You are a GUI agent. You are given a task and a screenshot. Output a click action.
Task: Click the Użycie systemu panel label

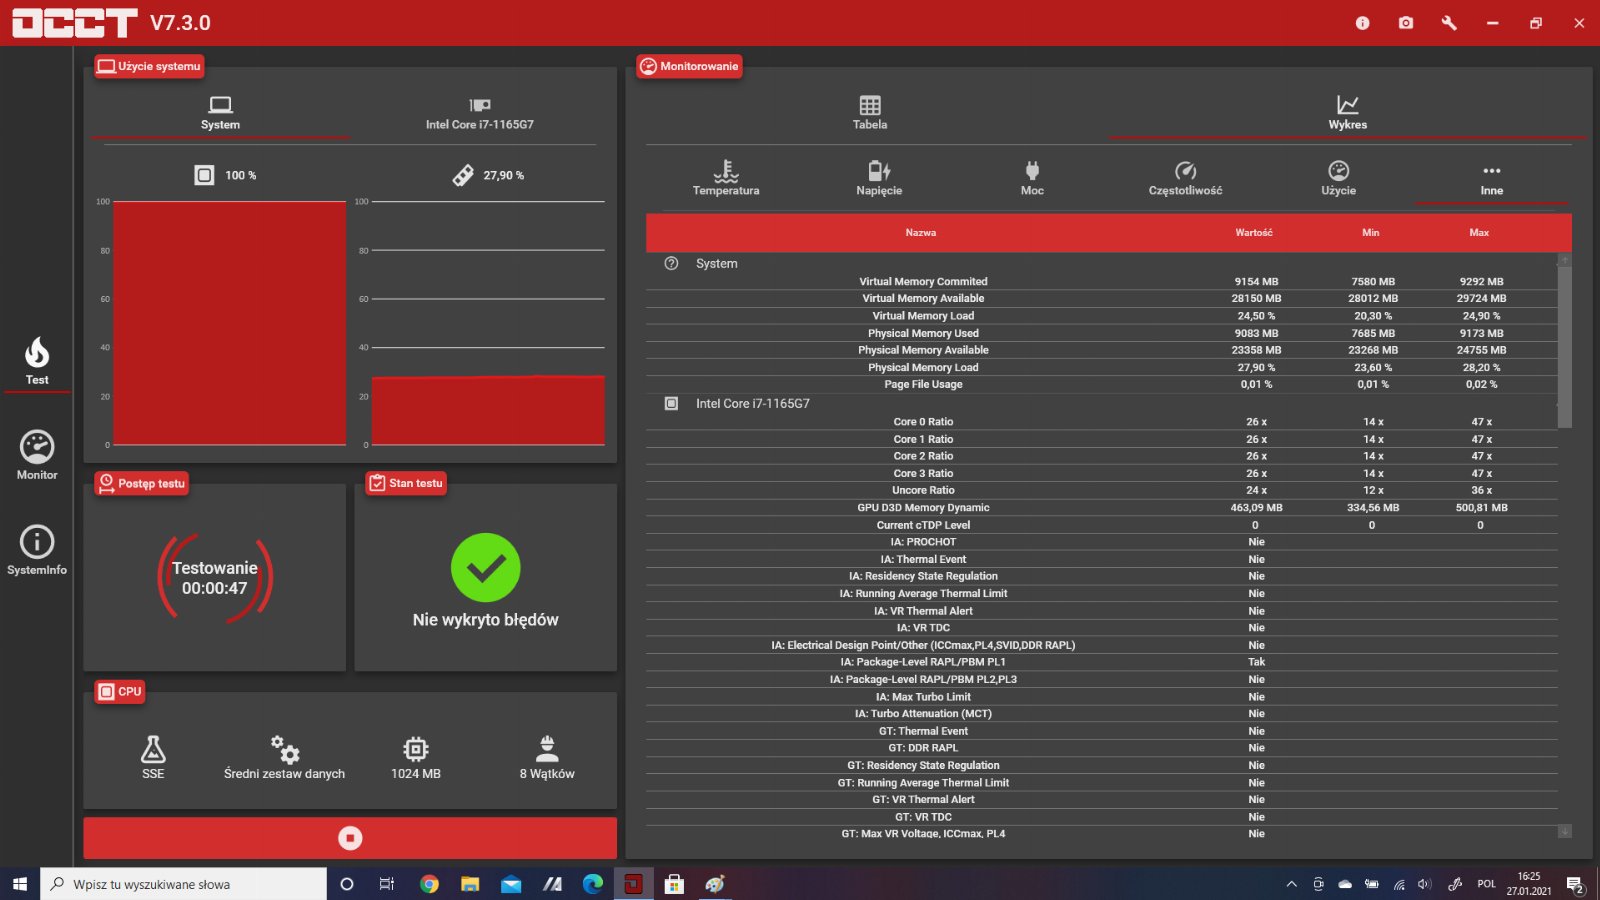[x=149, y=66]
